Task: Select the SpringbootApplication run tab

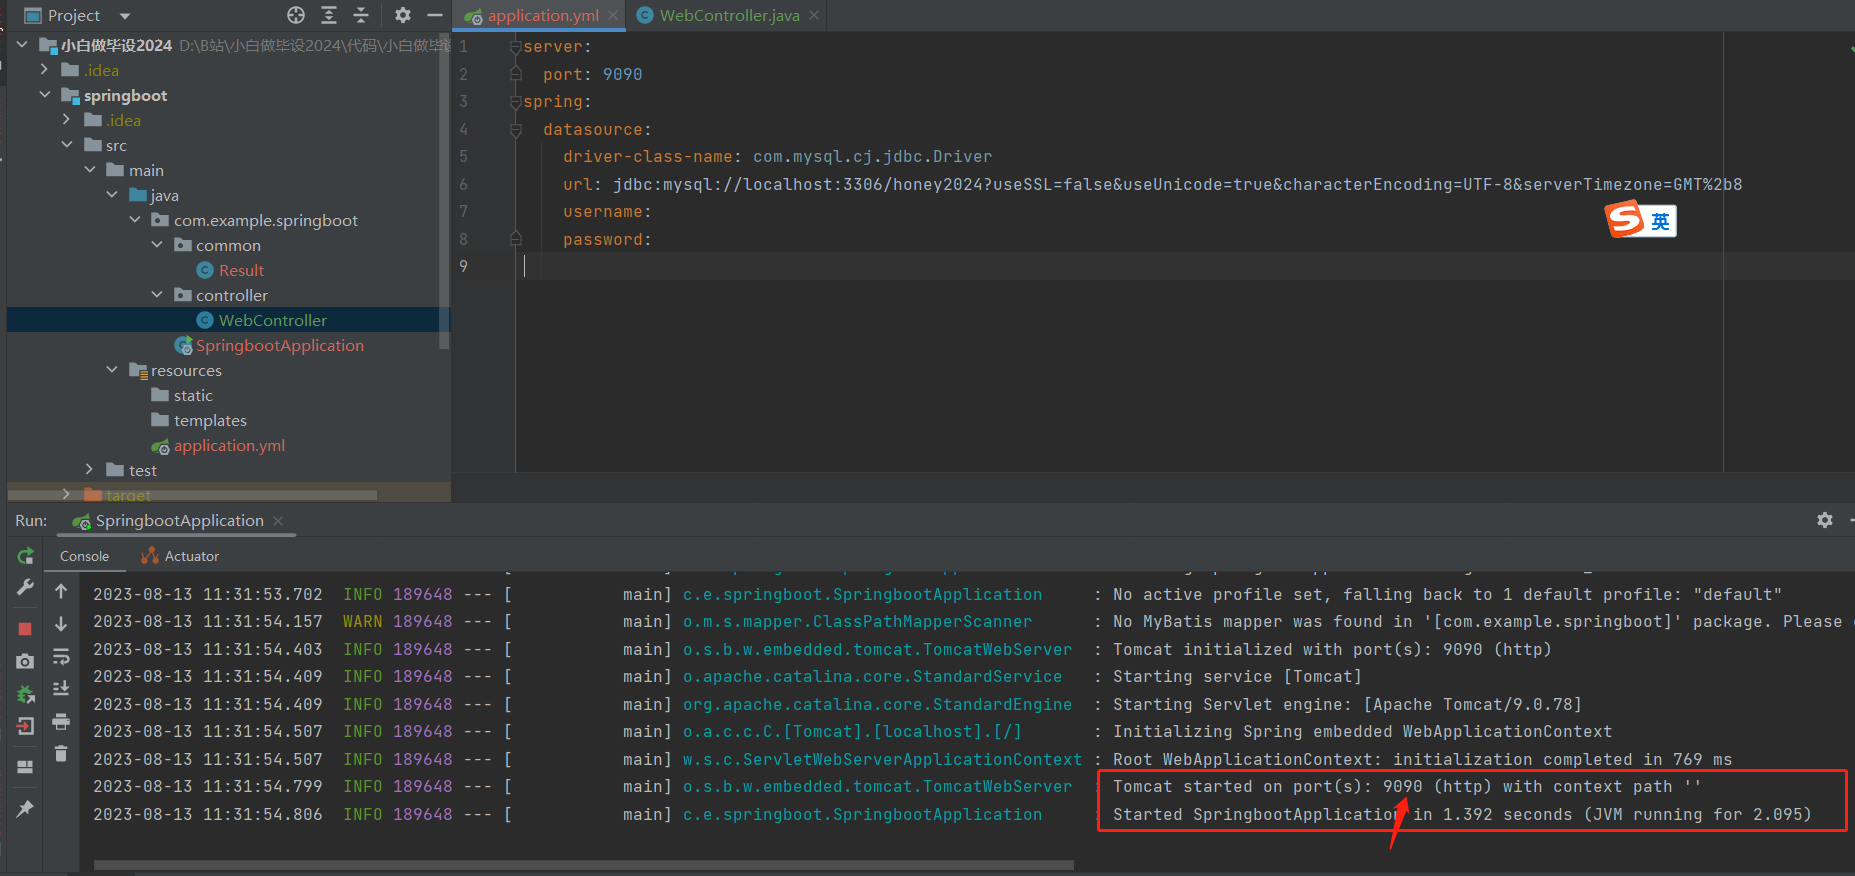Action: coord(179,521)
